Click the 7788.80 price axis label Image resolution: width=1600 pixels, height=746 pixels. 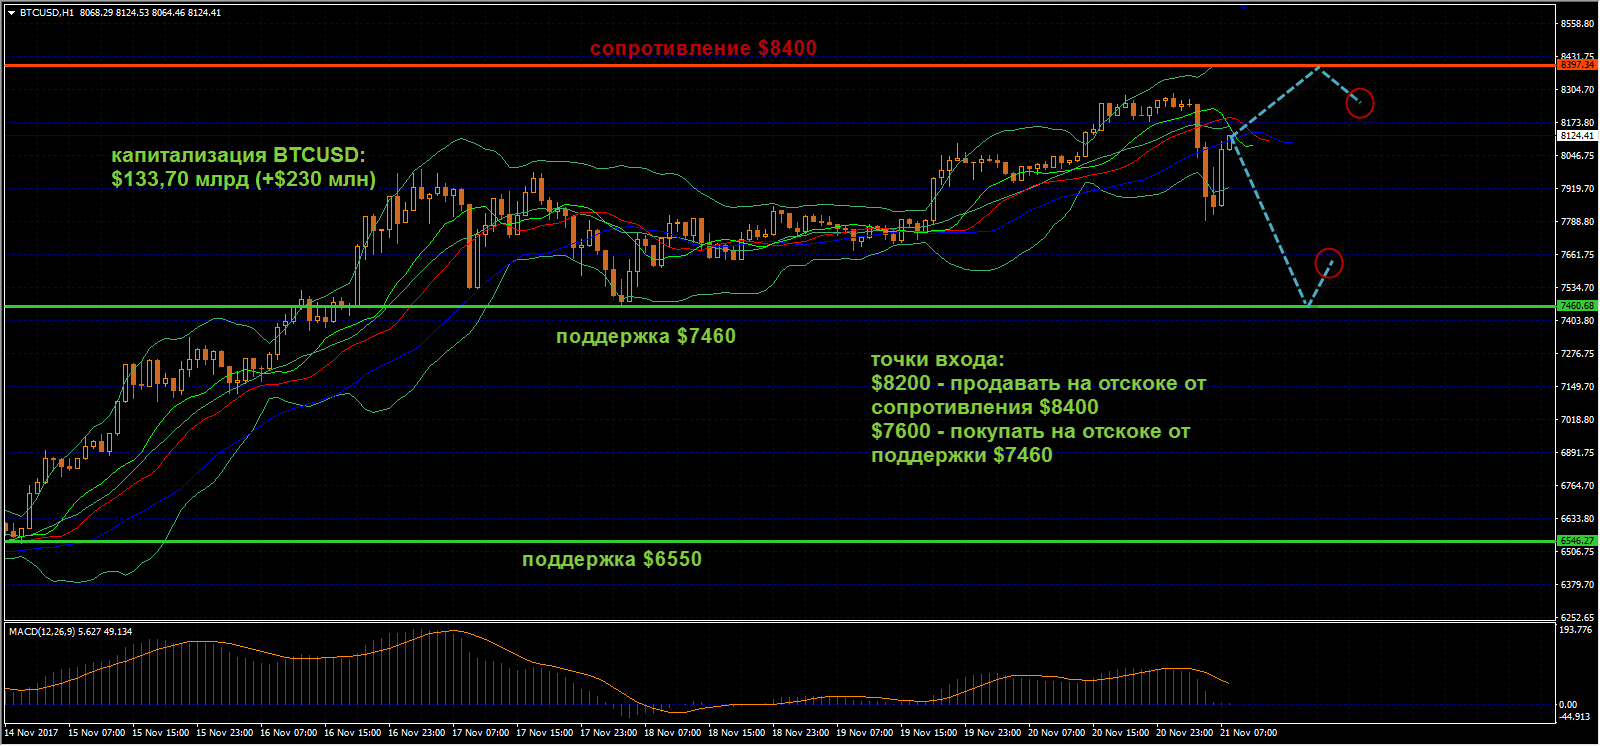tap(1577, 221)
